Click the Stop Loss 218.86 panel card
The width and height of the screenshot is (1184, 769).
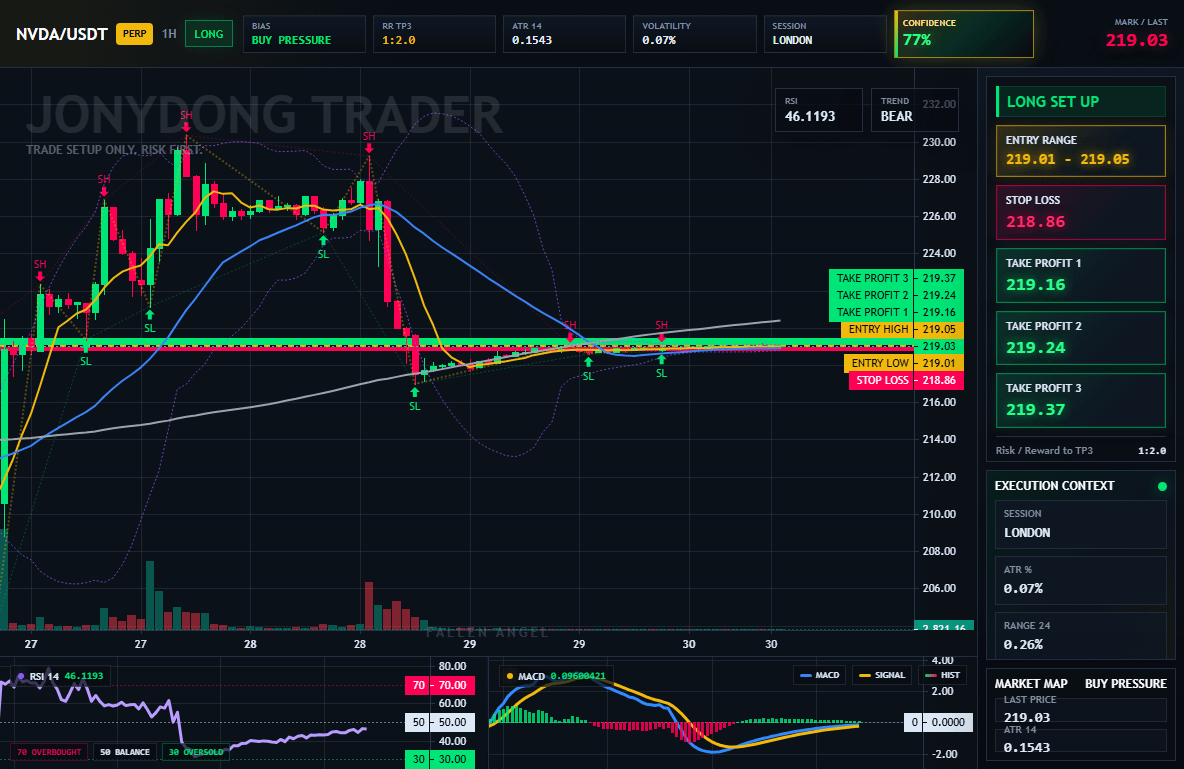click(1081, 212)
